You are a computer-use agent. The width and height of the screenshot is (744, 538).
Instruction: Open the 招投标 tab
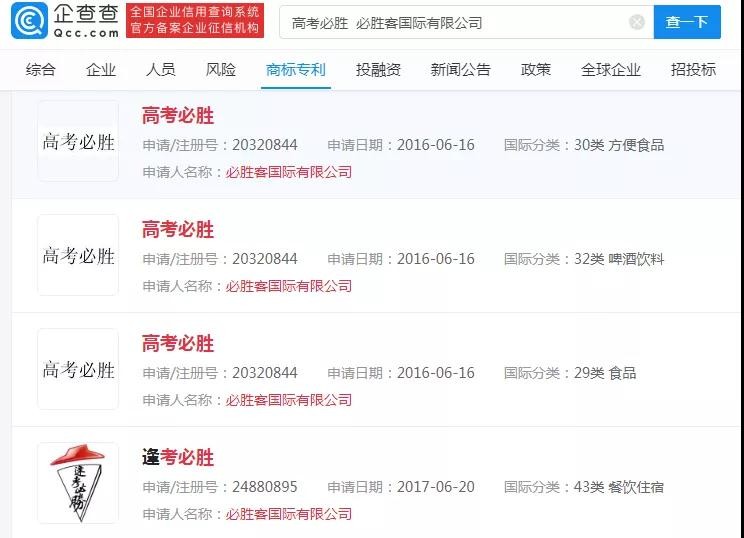(693, 69)
